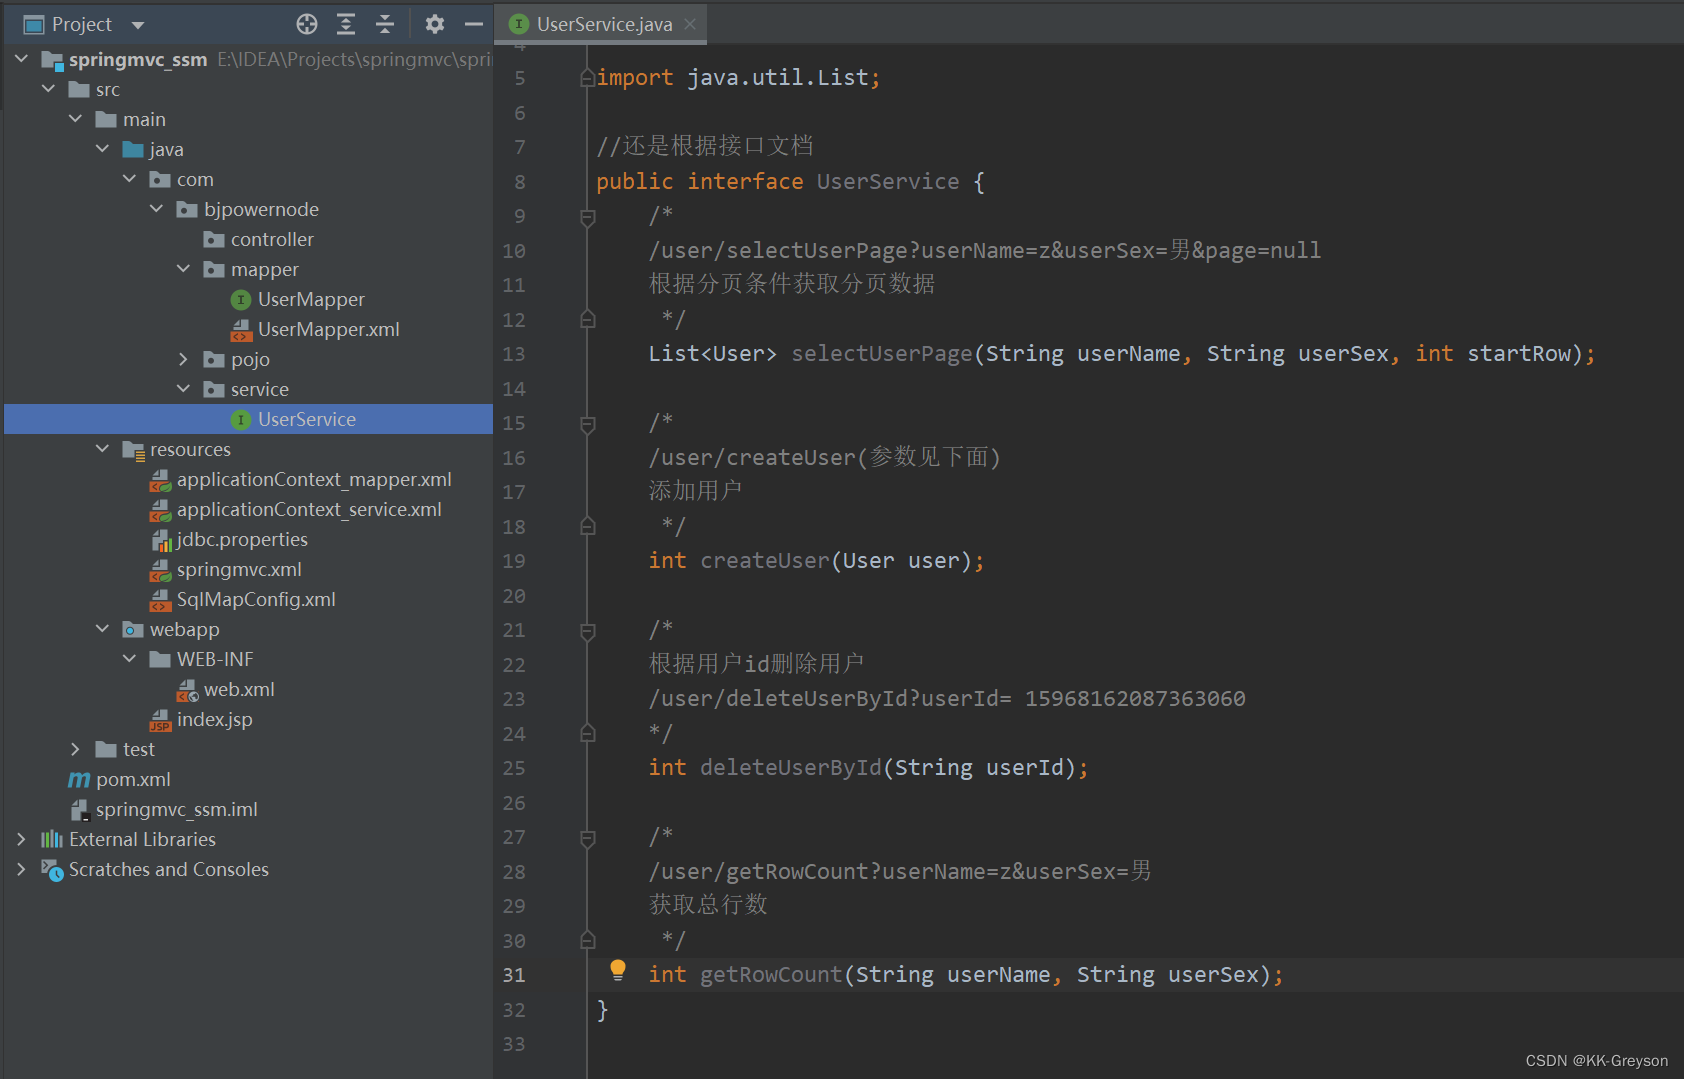Image resolution: width=1684 pixels, height=1079 pixels.
Task: Close the UserService.java tab
Action: click(x=690, y=24)
